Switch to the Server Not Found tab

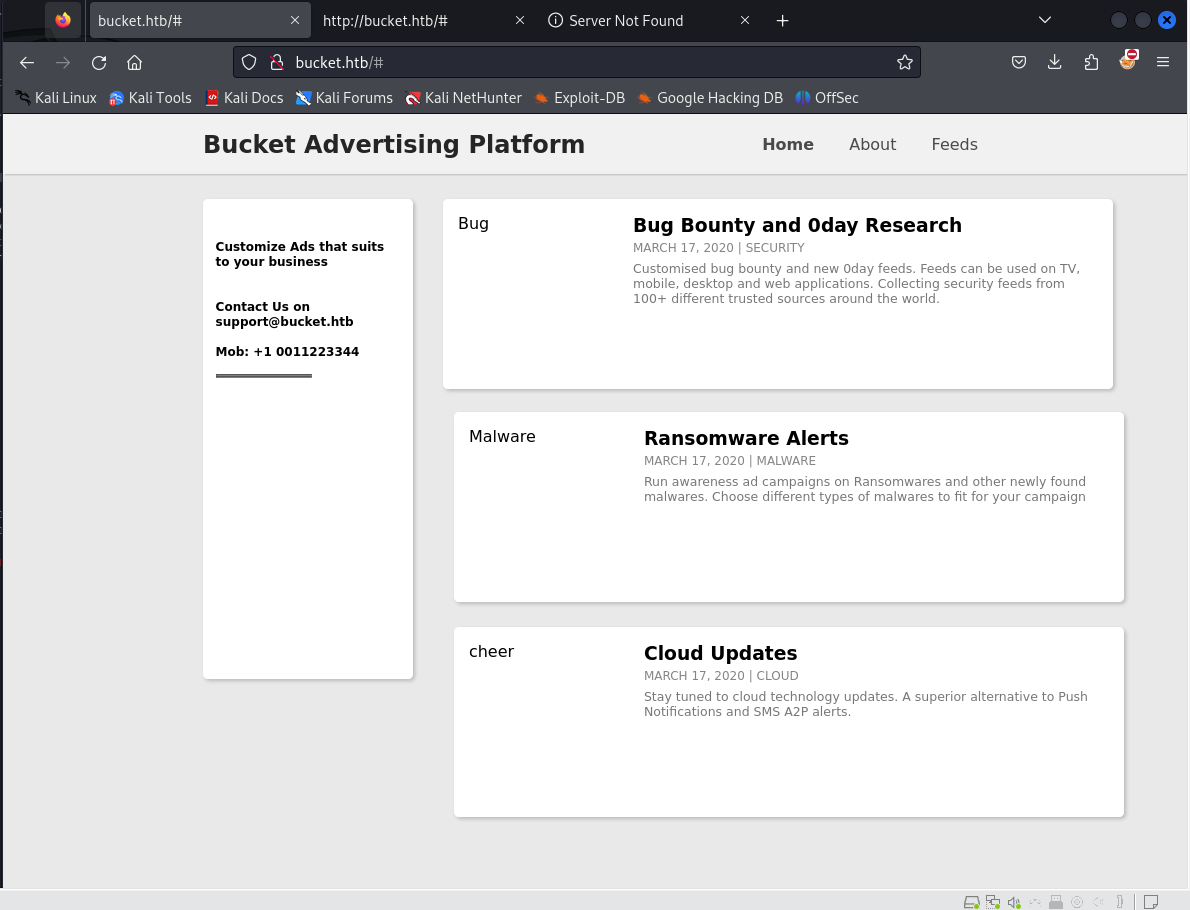649,20
